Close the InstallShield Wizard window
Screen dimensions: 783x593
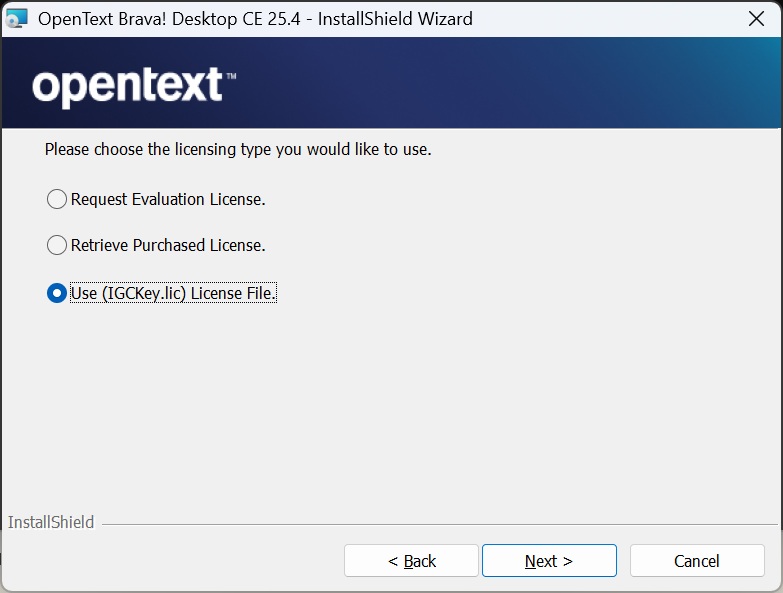(x=757, y=18)
